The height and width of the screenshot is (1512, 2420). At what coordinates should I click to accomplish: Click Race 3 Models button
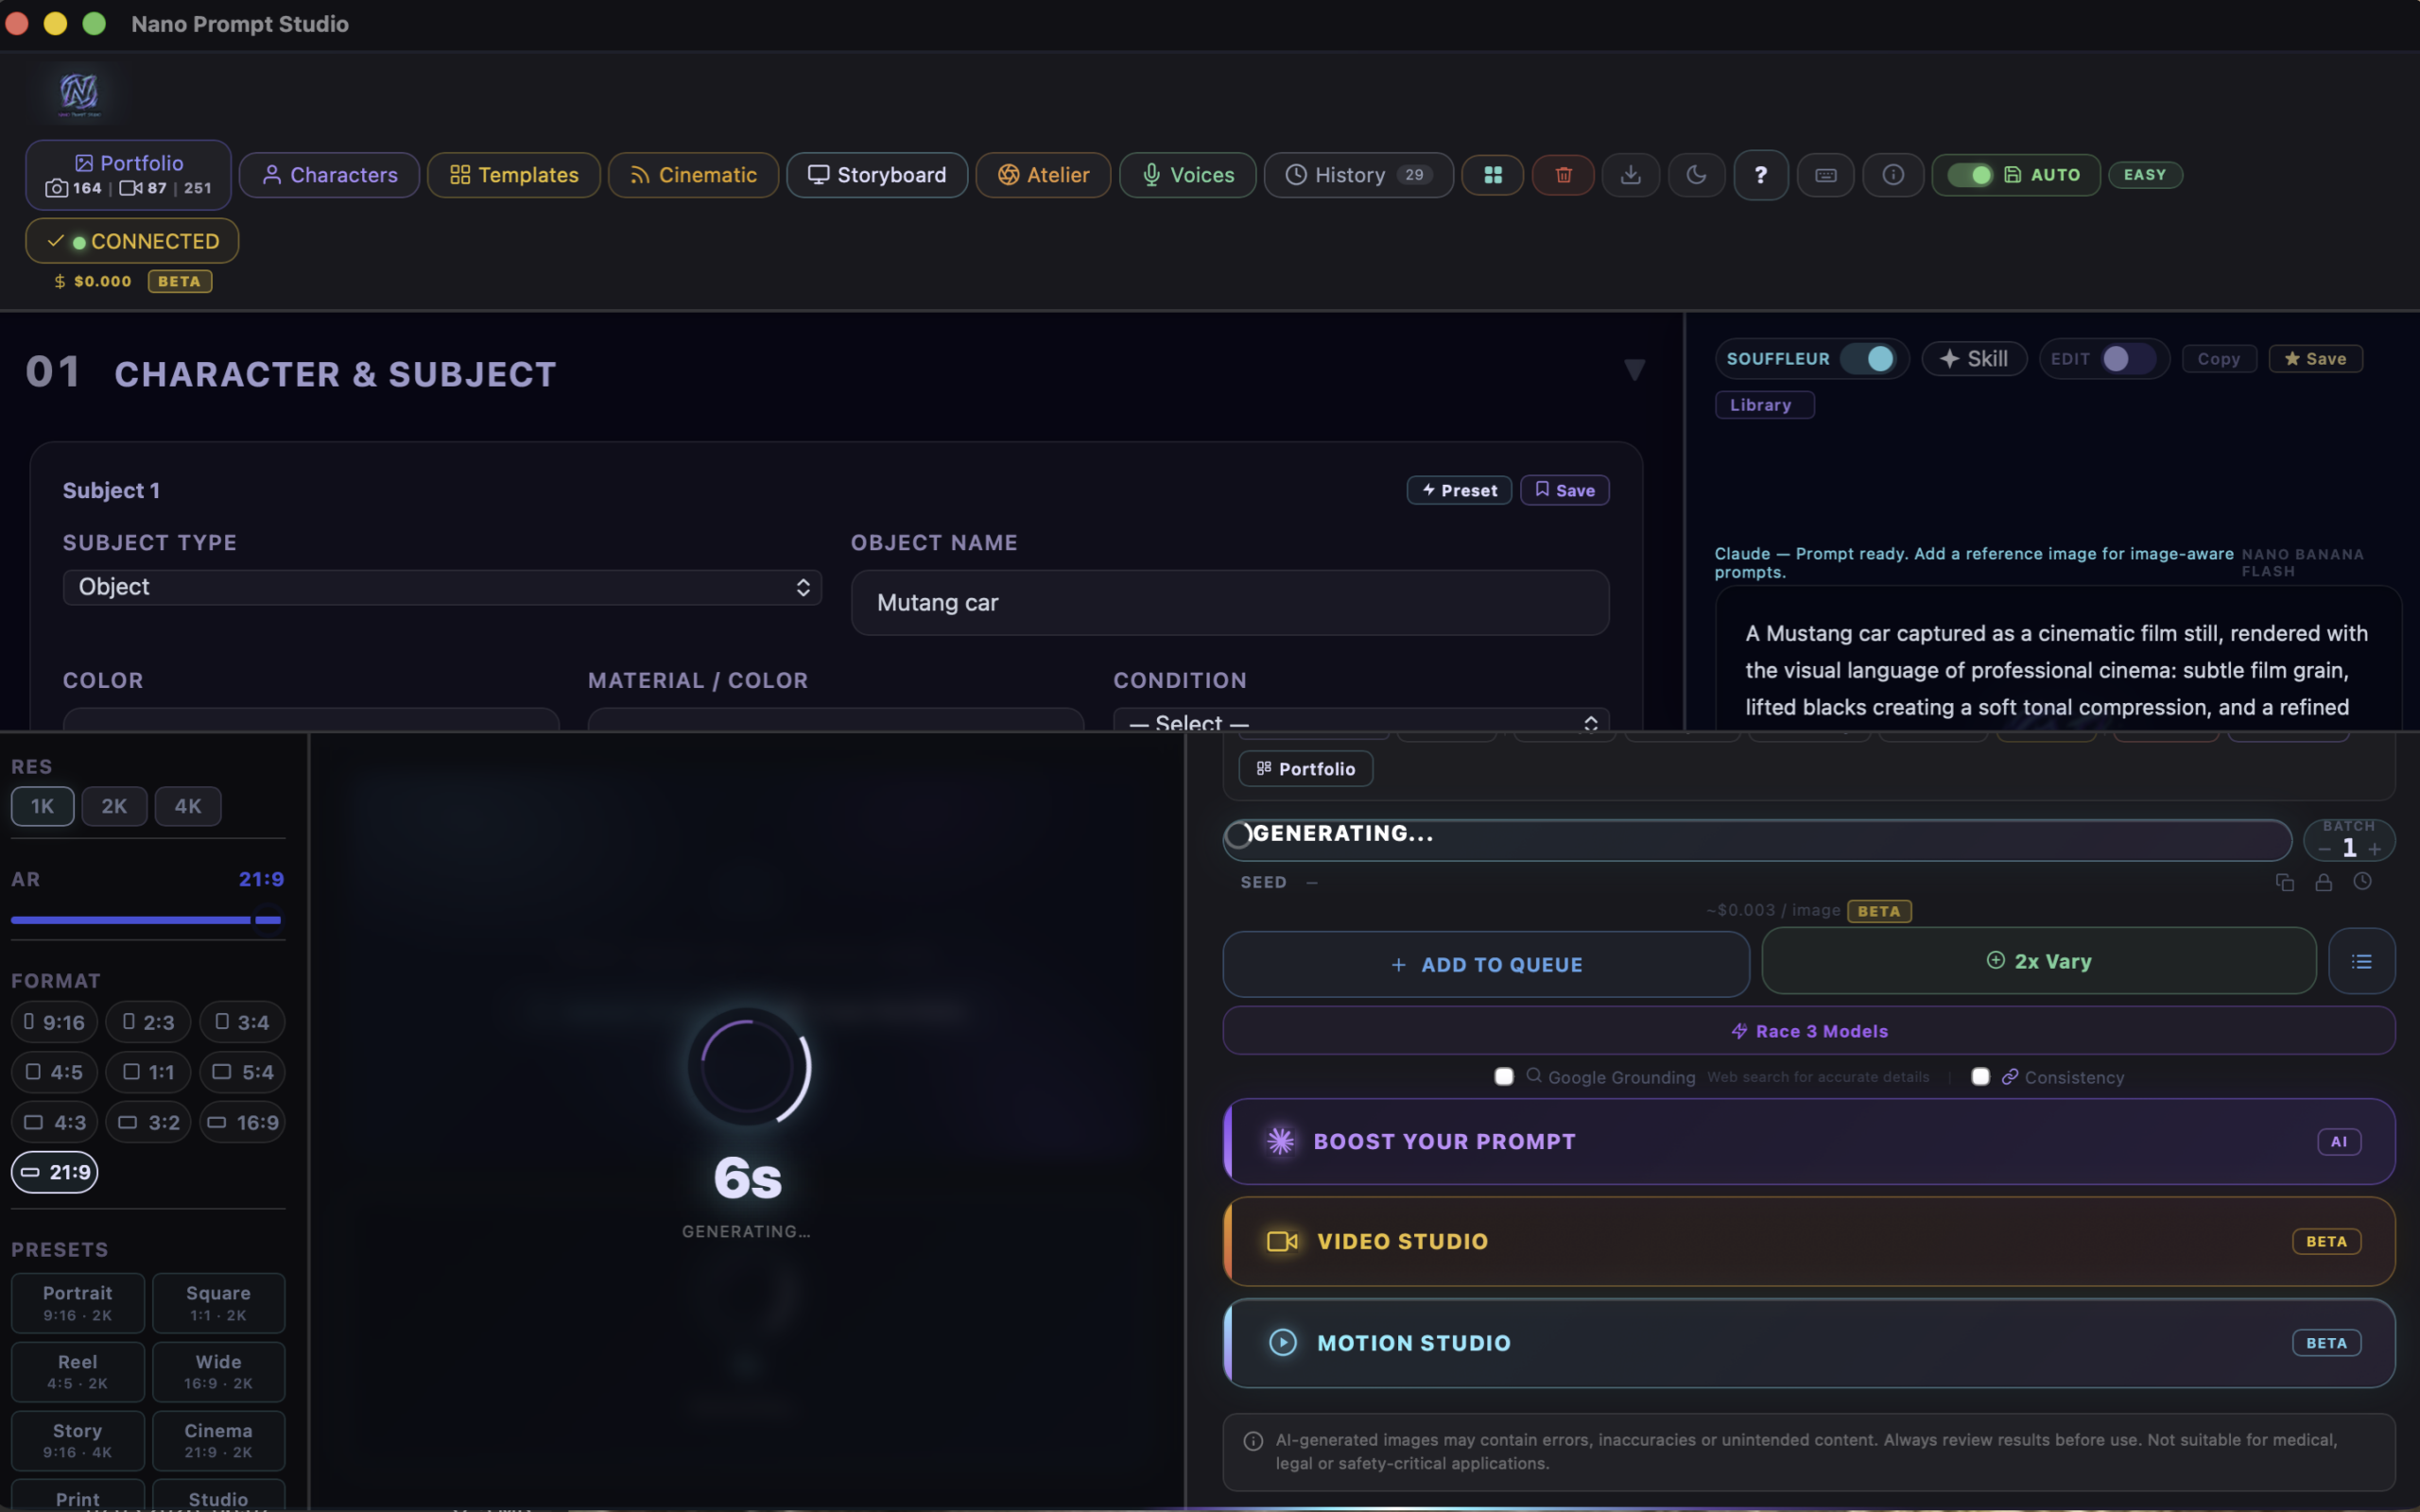click(1808, 1031)
